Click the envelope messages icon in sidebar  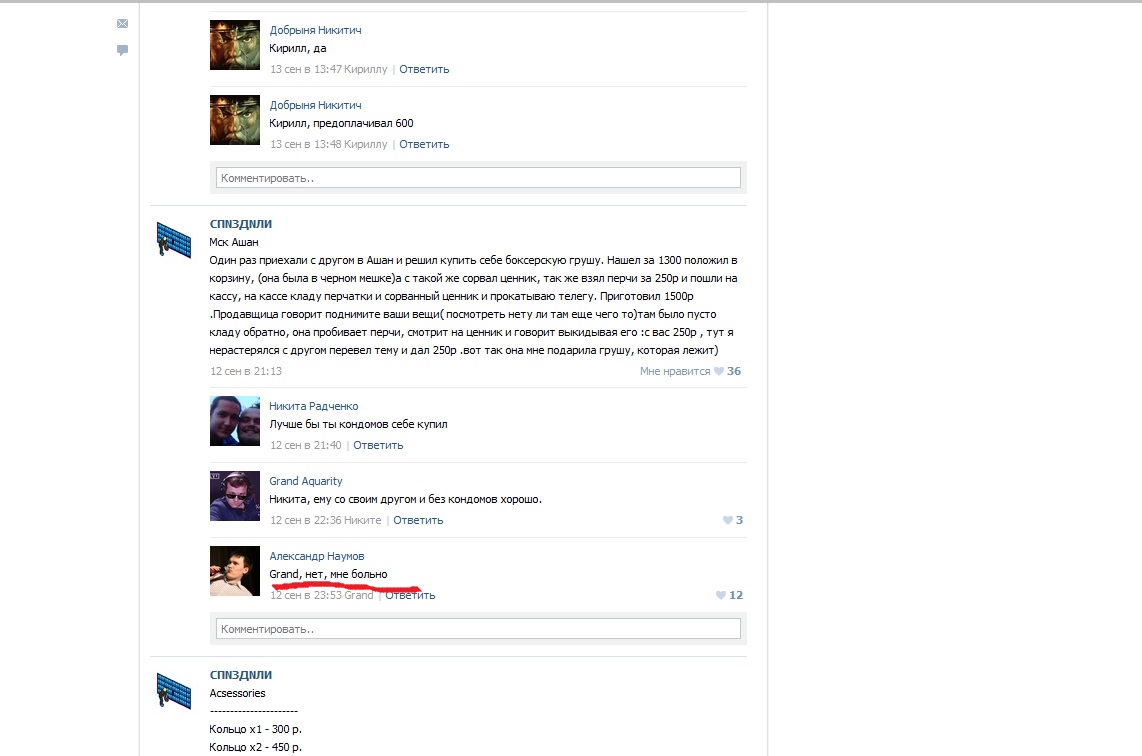pos(122,24)
